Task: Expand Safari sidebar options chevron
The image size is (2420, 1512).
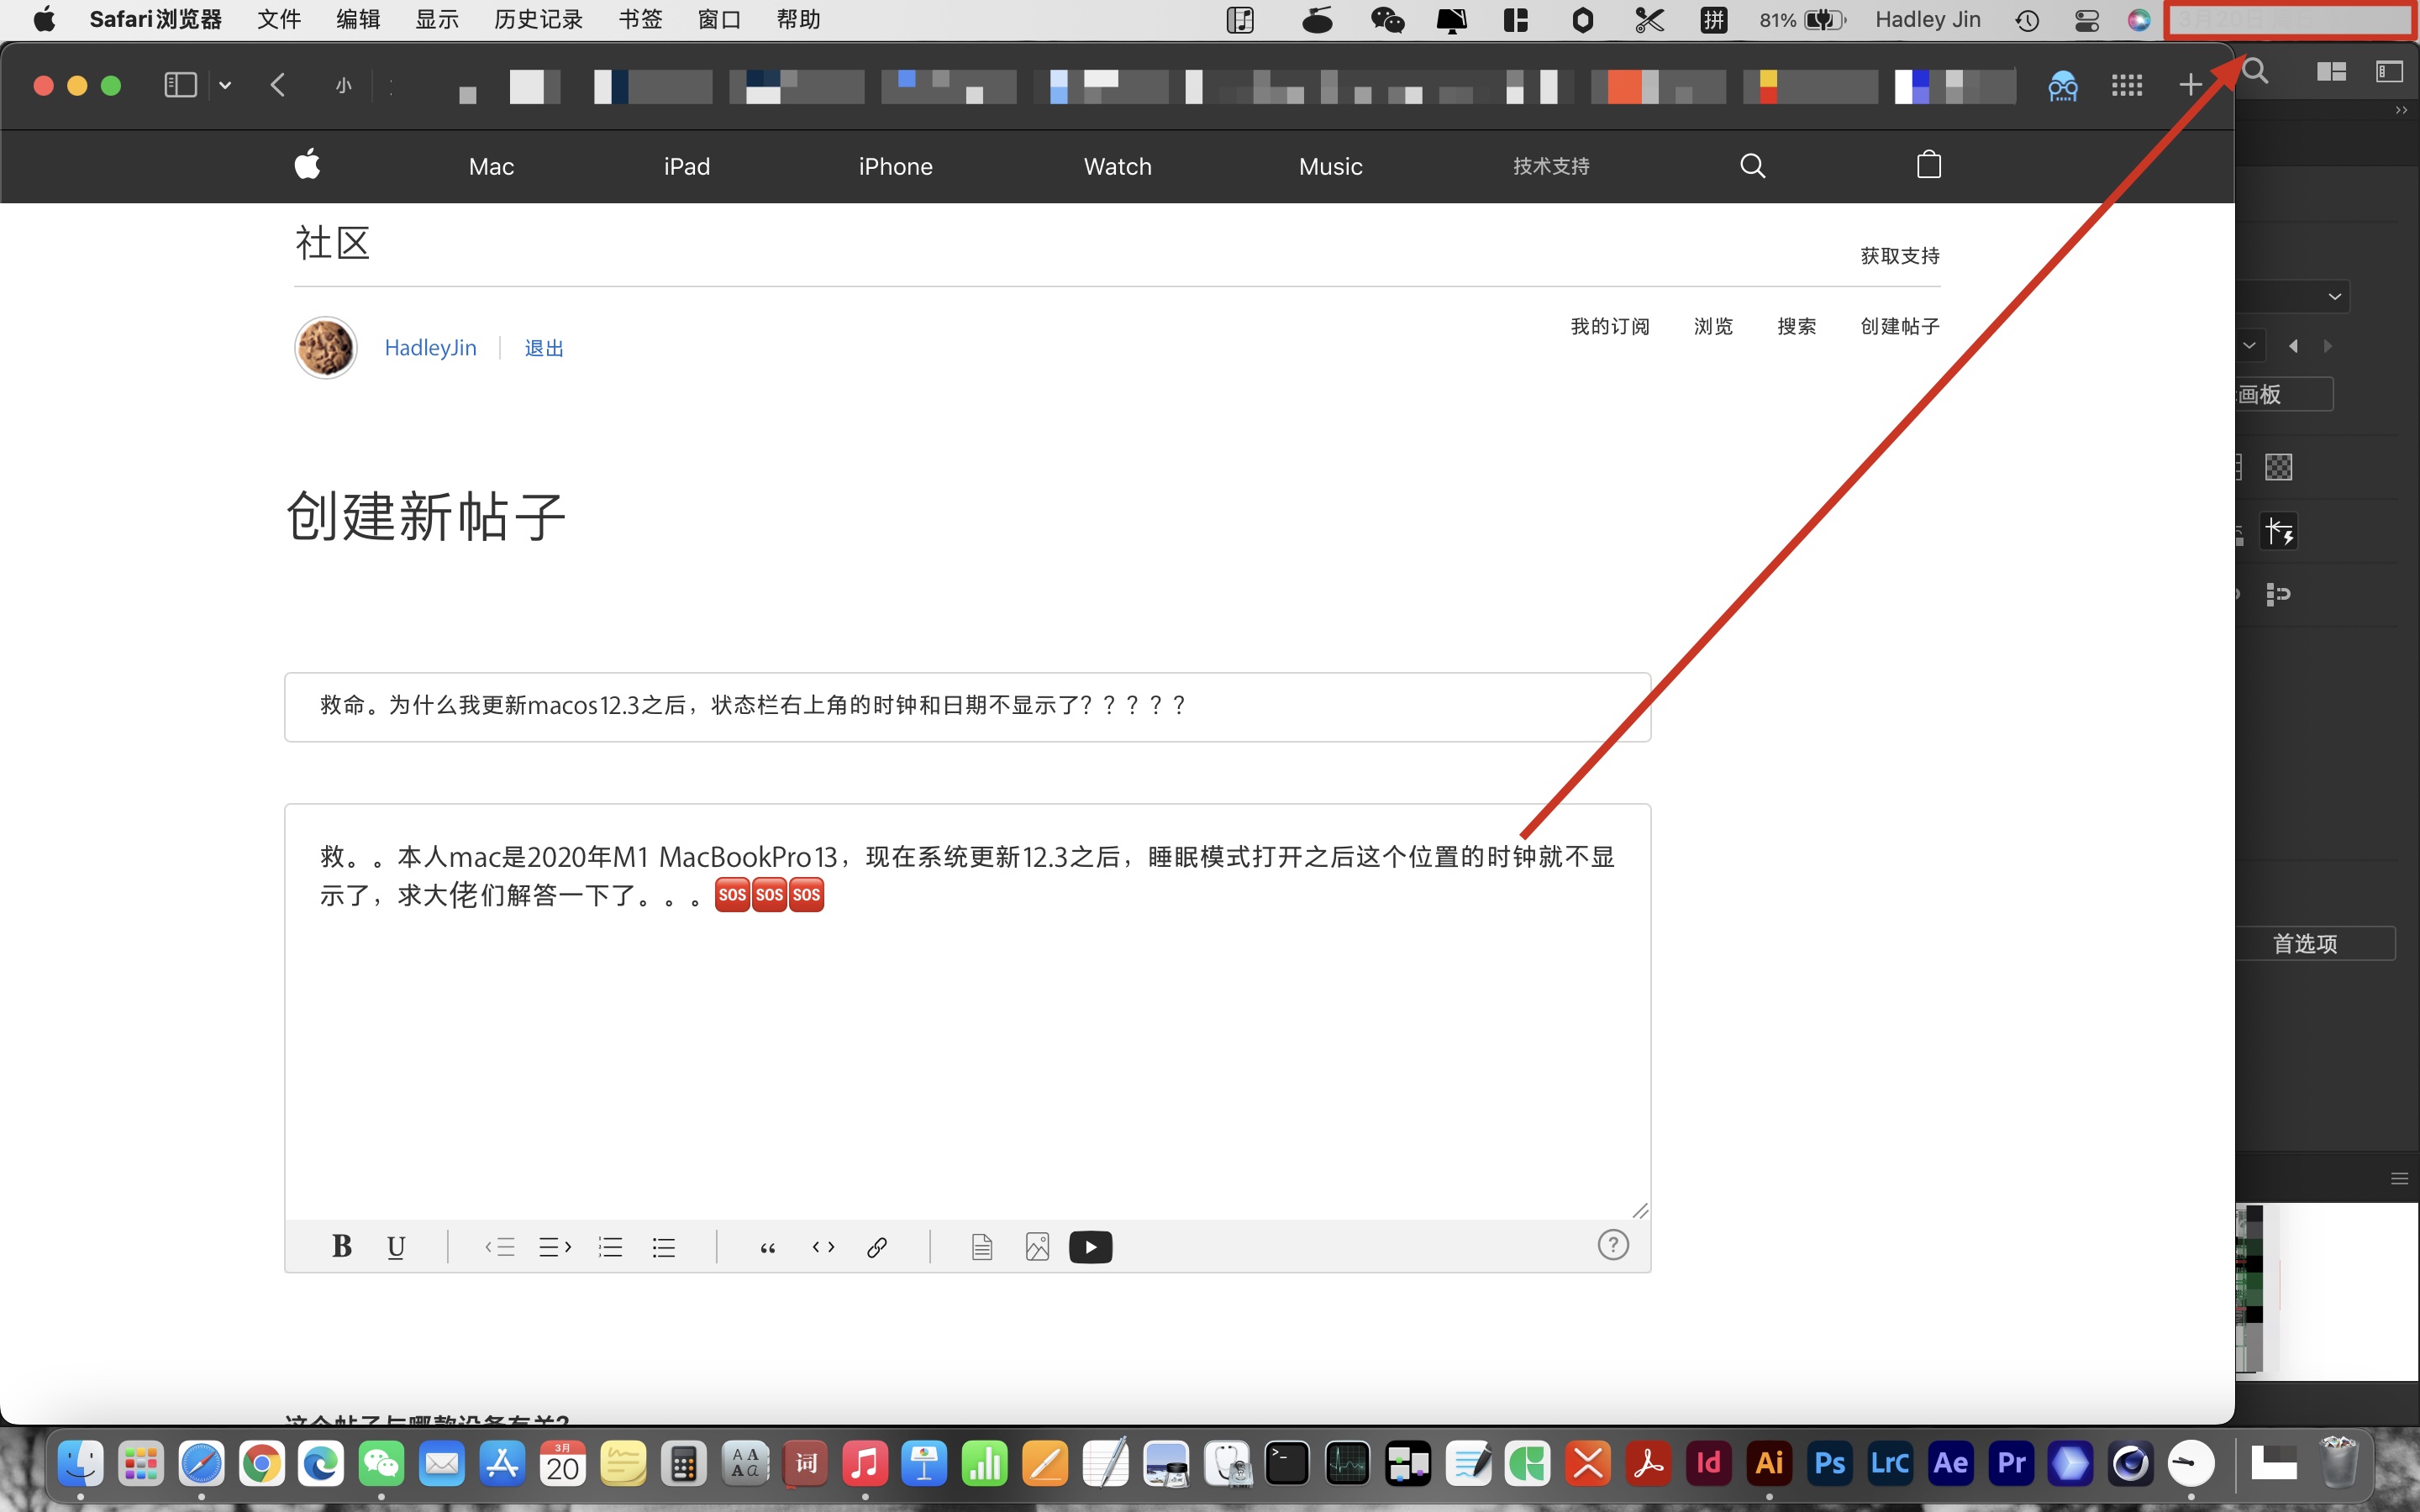Action: click(x=225, y=86)
